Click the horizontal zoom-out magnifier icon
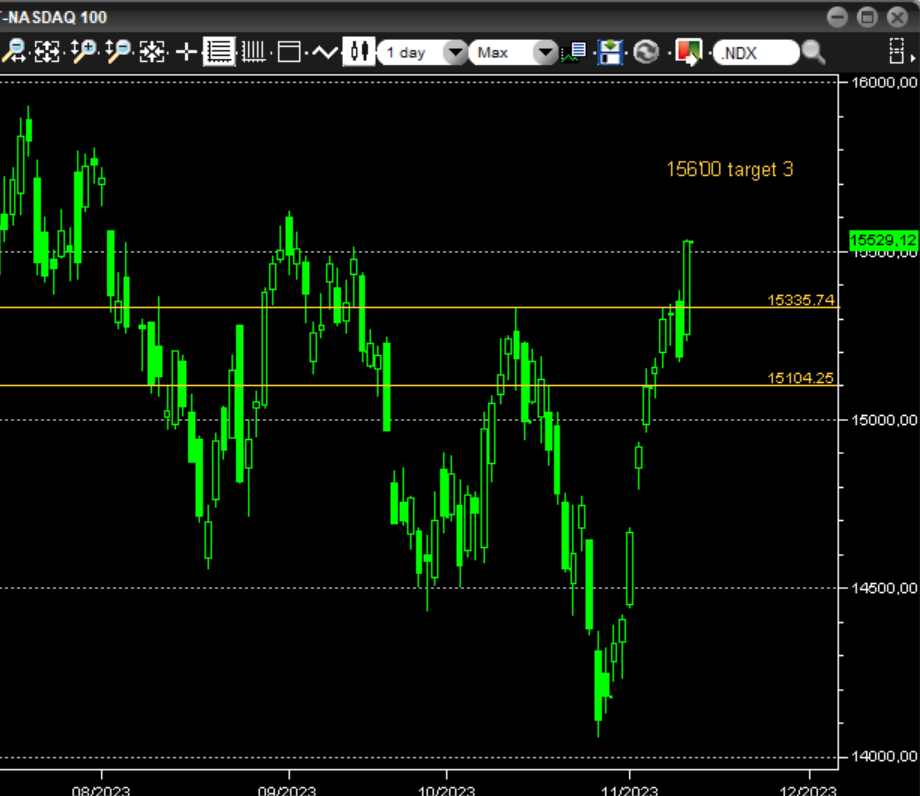The image size is (920, 796). tap(13, 52)
